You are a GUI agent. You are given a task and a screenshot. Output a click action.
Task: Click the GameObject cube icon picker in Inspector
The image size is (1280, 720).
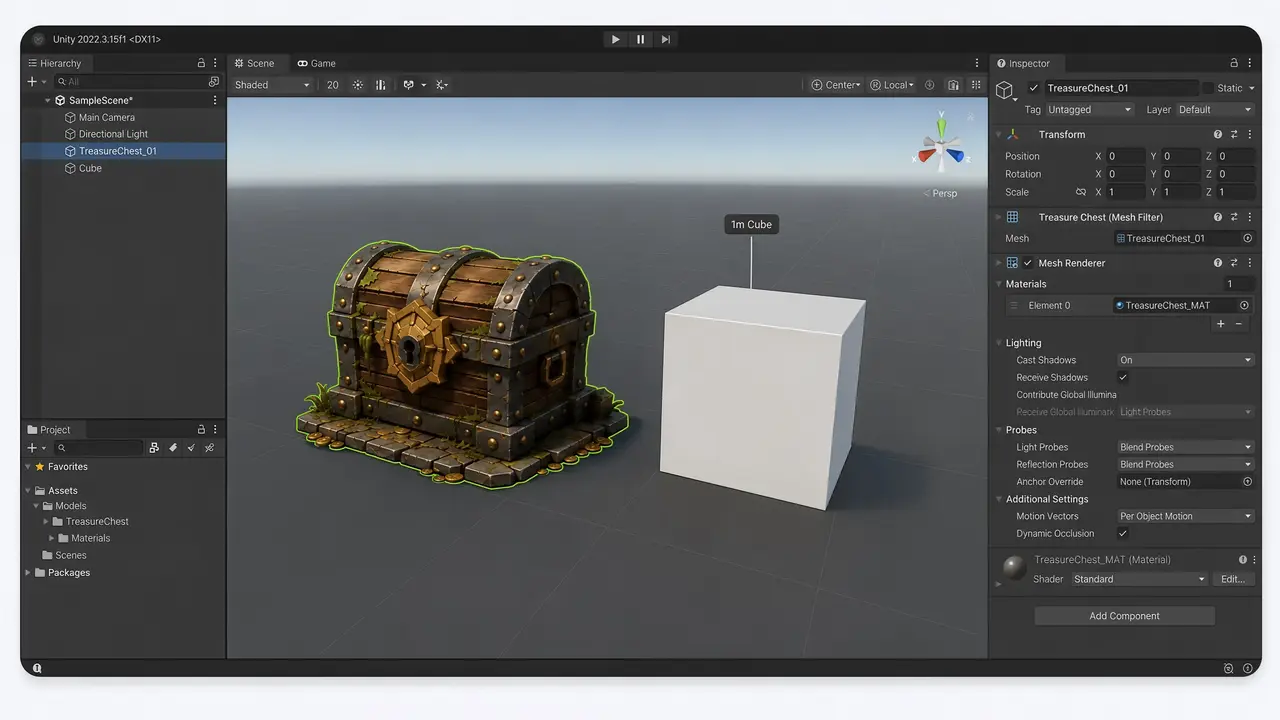(x=1006, y=90)
